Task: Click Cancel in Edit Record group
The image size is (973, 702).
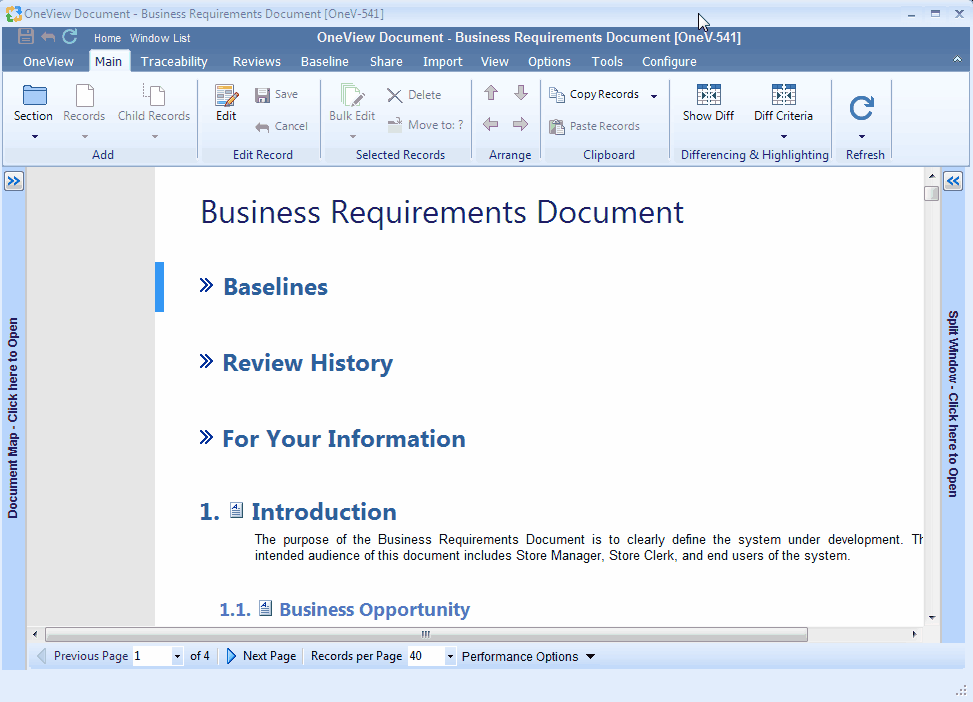Action: [x=282, y=126]
